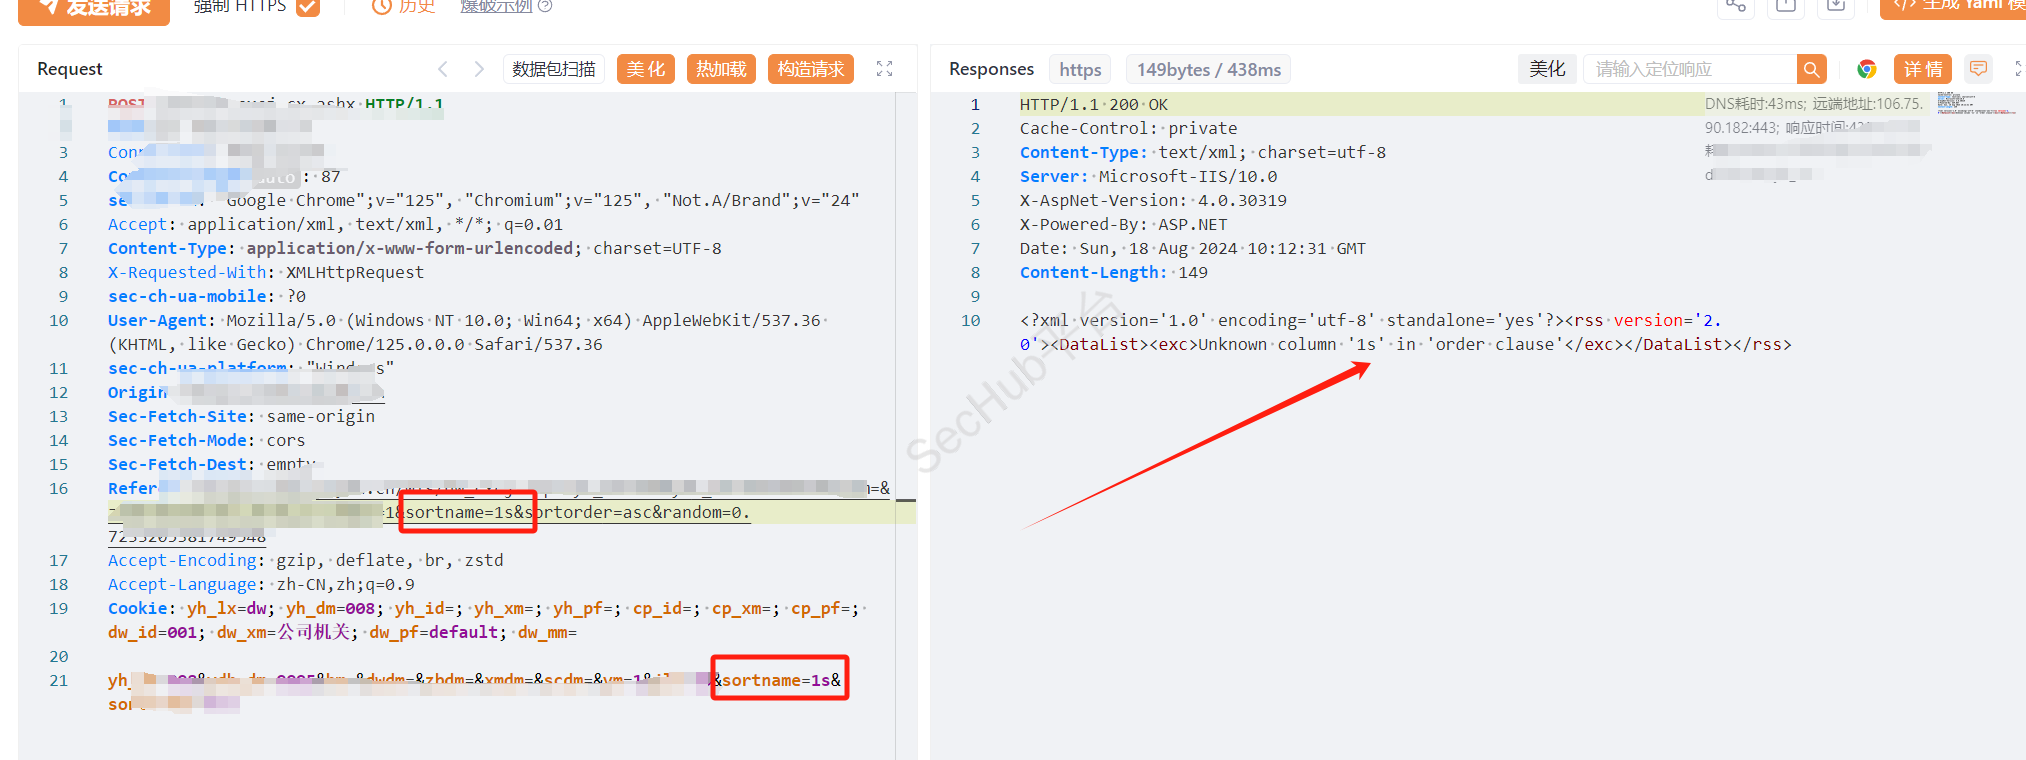Click the 数据包扫描 packet scan button
The width and height of the screenshot is (2026, 760).
[554, 69]
